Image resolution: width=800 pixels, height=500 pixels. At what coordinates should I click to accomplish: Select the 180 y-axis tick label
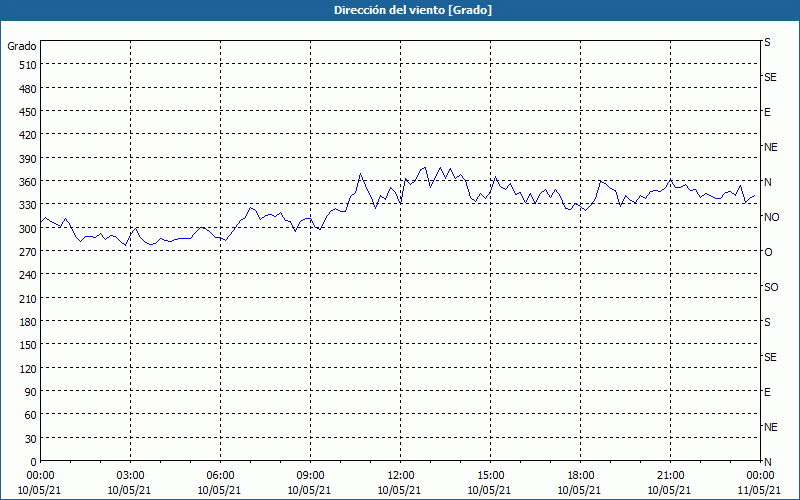pyautogui.click(x=29, y=322)
